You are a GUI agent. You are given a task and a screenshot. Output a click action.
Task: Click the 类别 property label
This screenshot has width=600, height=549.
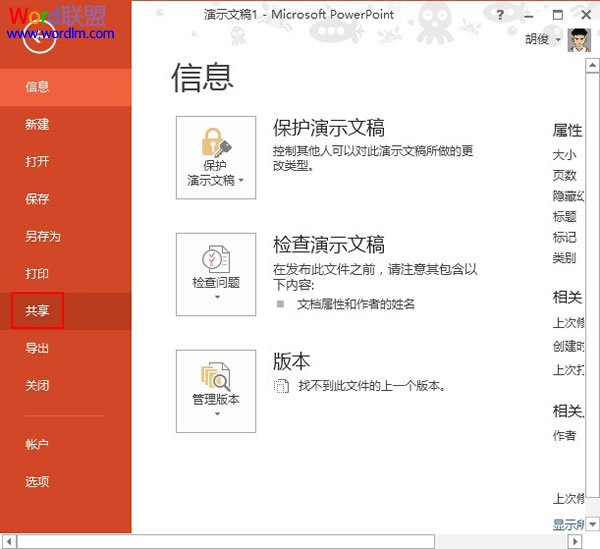pyautogui.click(x=564, y=258)
